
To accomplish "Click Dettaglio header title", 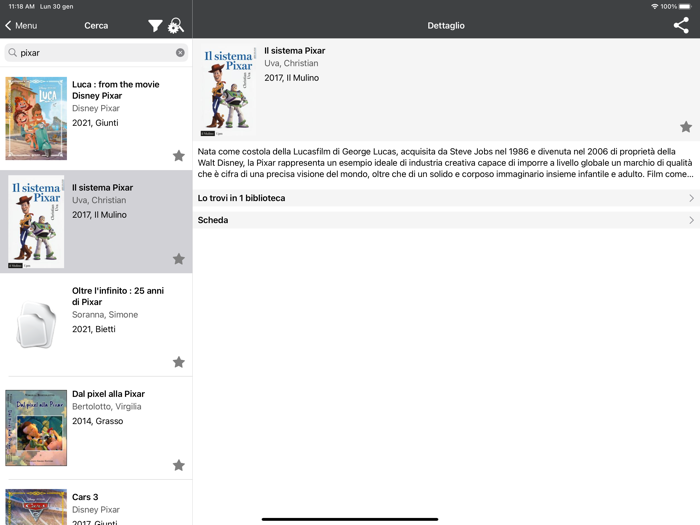I will 446,25.
